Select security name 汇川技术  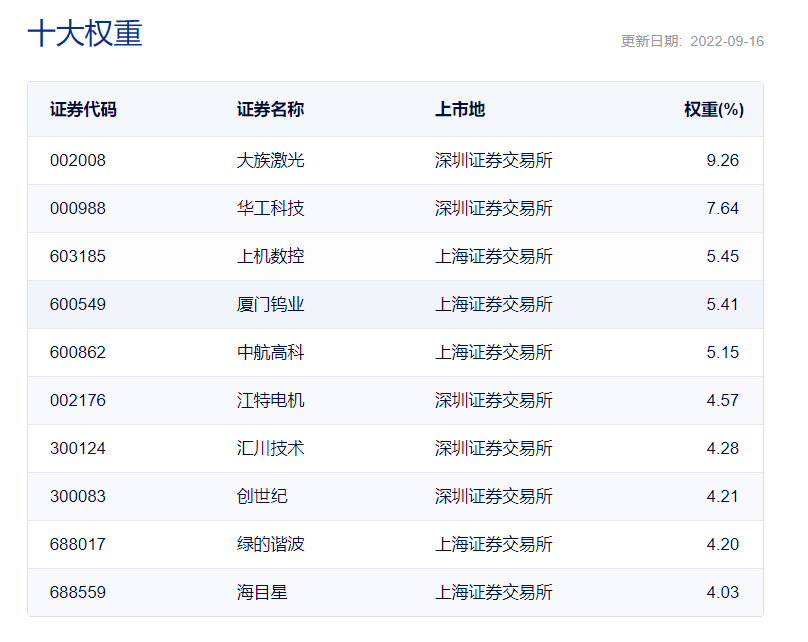[271, 448]
